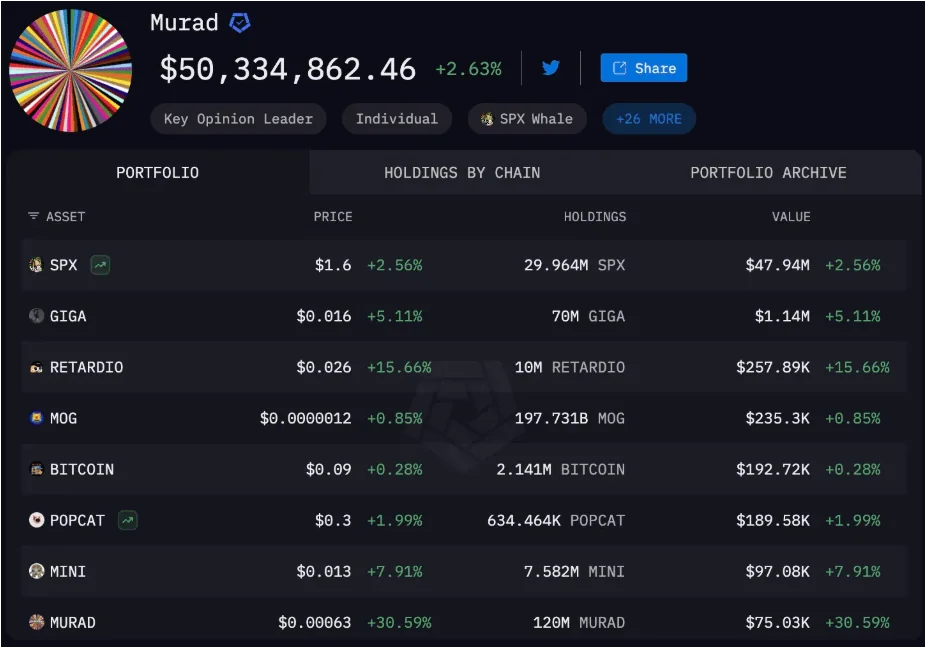Click total balance $50,334,862.46
This screenshot has height=647, width=925.
tap(288, 69)
